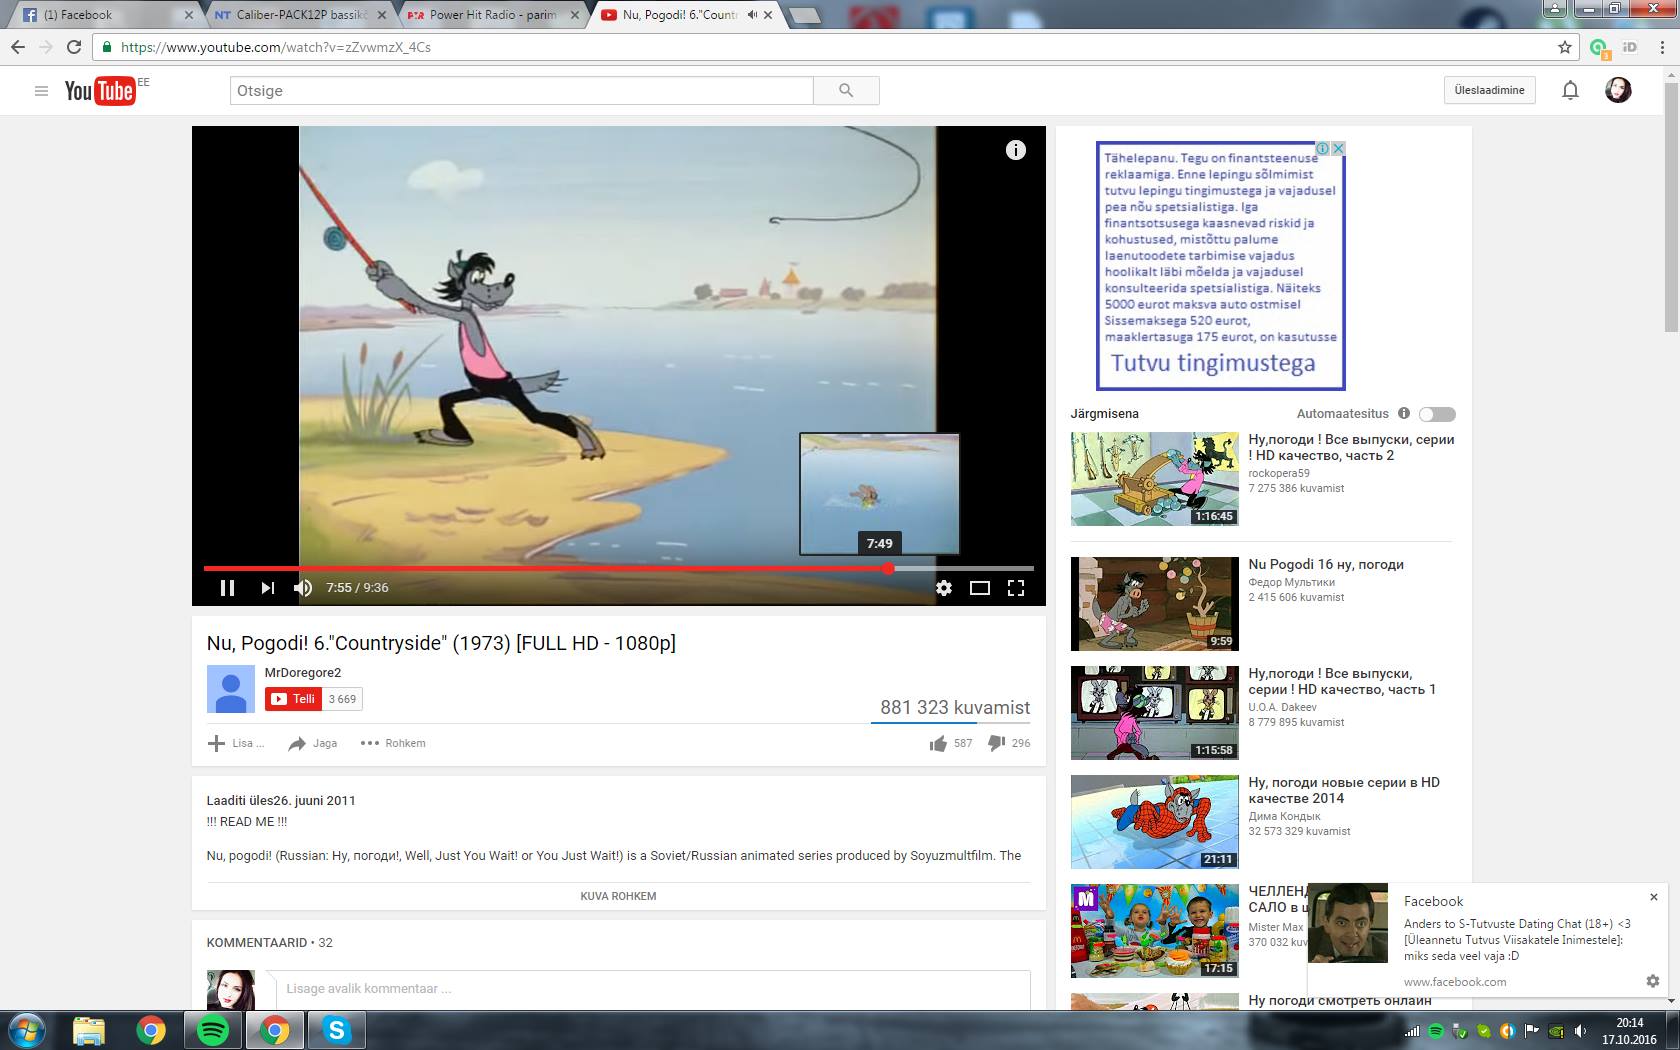Image resolution: width=1680 pixels, height=1050 pixels.
Task: Bookmark page with star icon
Action: click(x=1565, y=47)
